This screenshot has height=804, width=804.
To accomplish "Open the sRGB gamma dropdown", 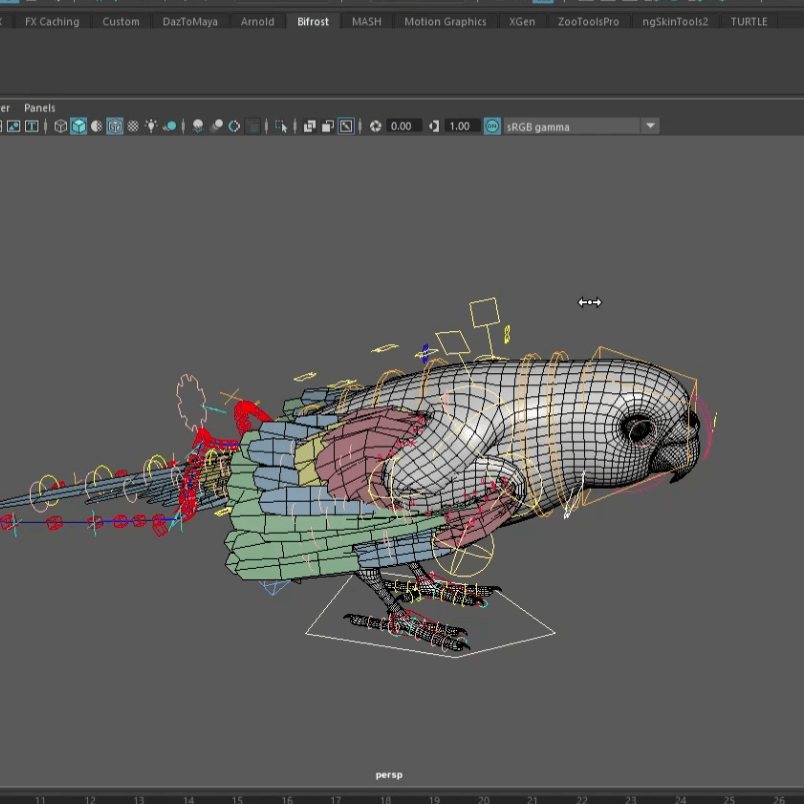I will pos(650,126).
